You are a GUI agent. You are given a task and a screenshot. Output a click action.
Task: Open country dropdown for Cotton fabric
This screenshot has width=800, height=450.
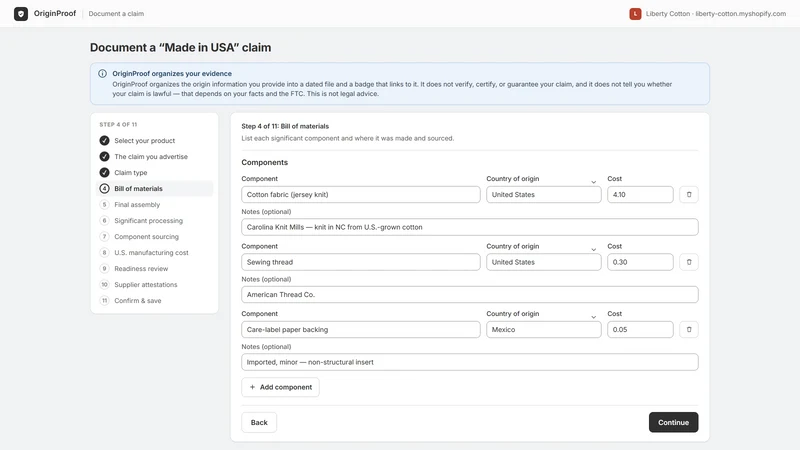tap(543, 194)
